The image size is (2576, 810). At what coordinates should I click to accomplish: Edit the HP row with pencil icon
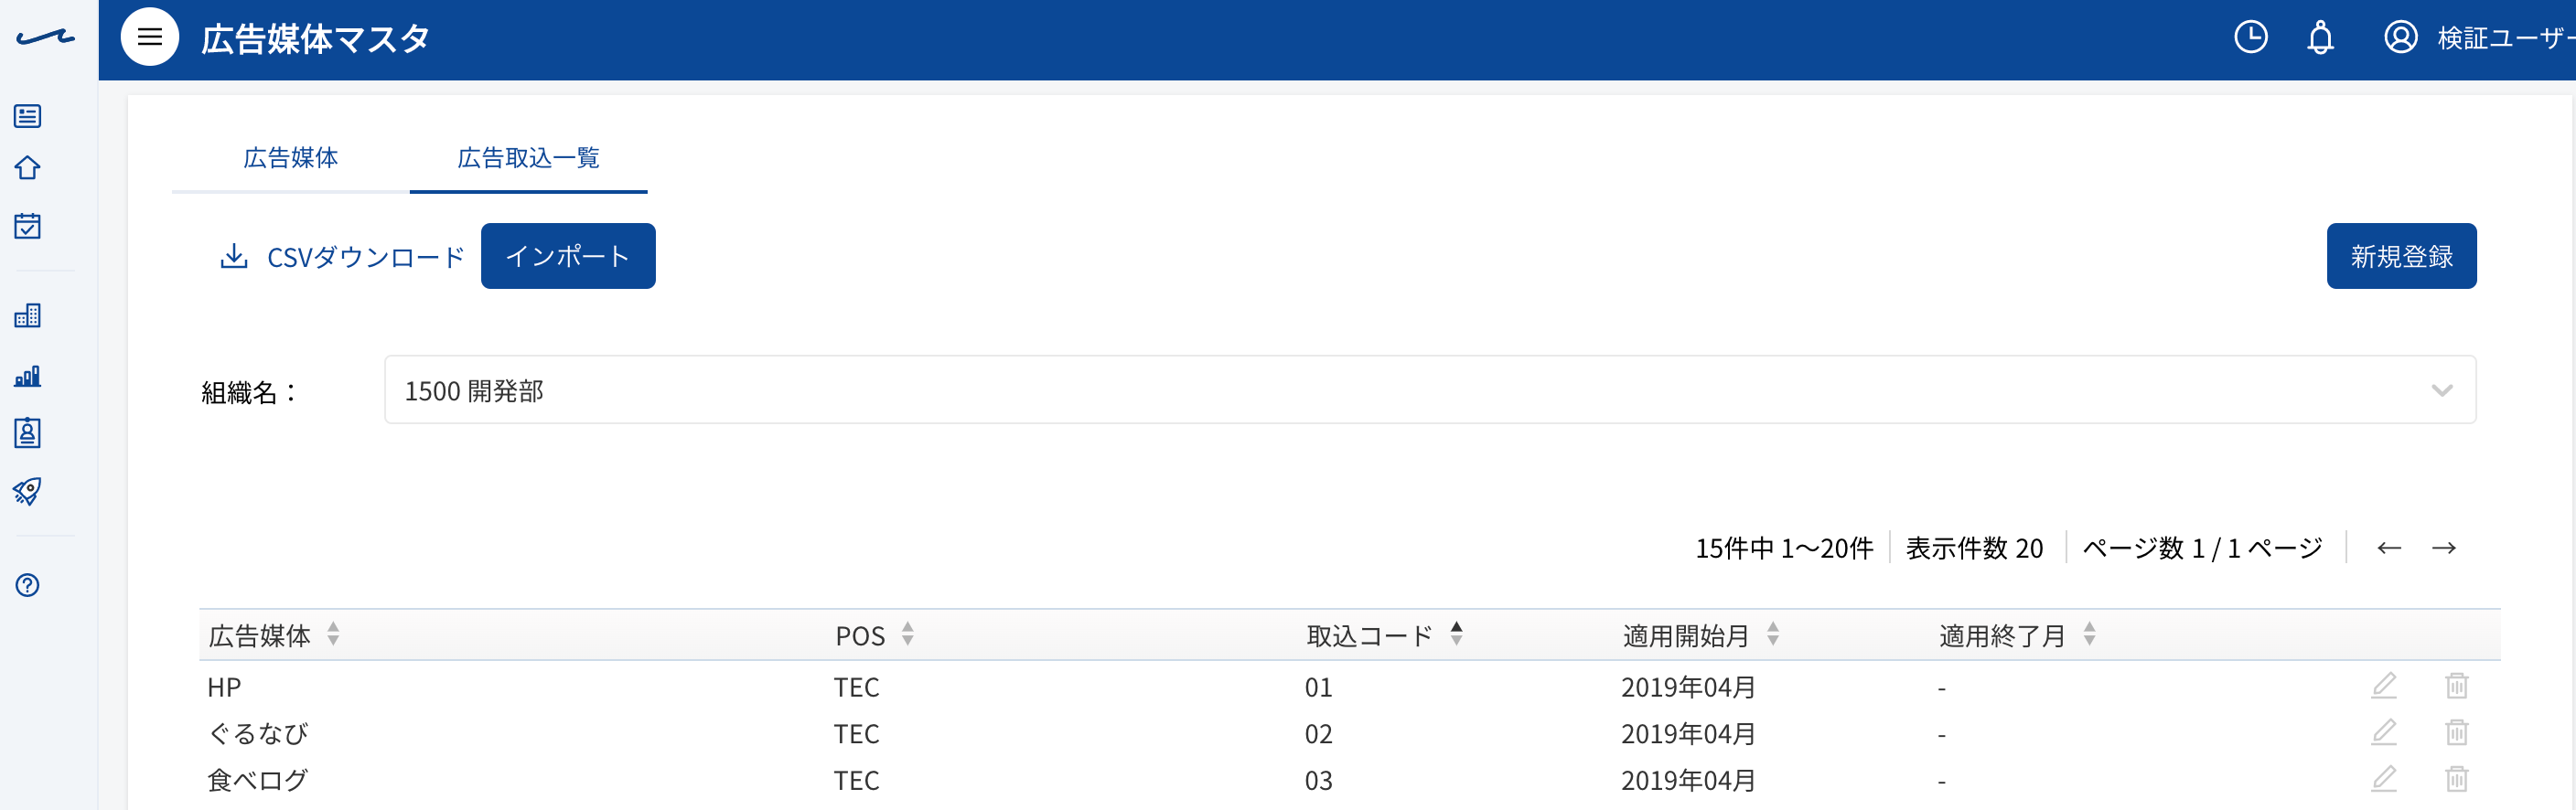2384,686
